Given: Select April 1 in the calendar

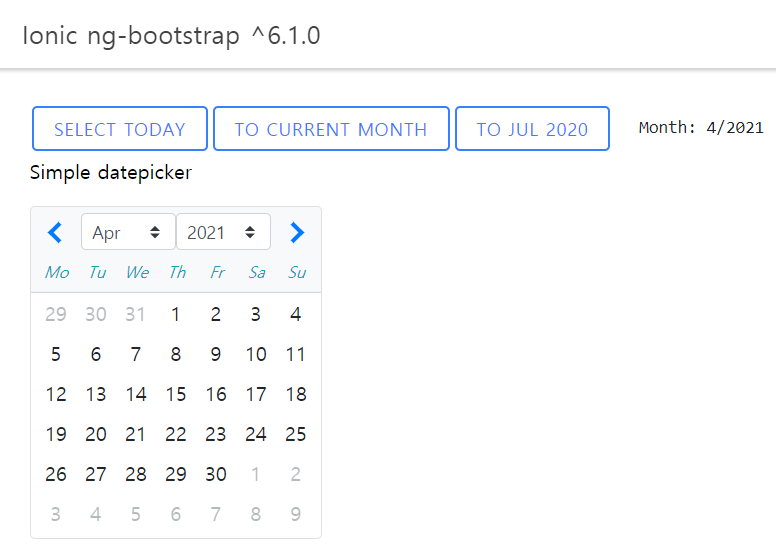Looking at the screenshot, I should coord(175,314).
